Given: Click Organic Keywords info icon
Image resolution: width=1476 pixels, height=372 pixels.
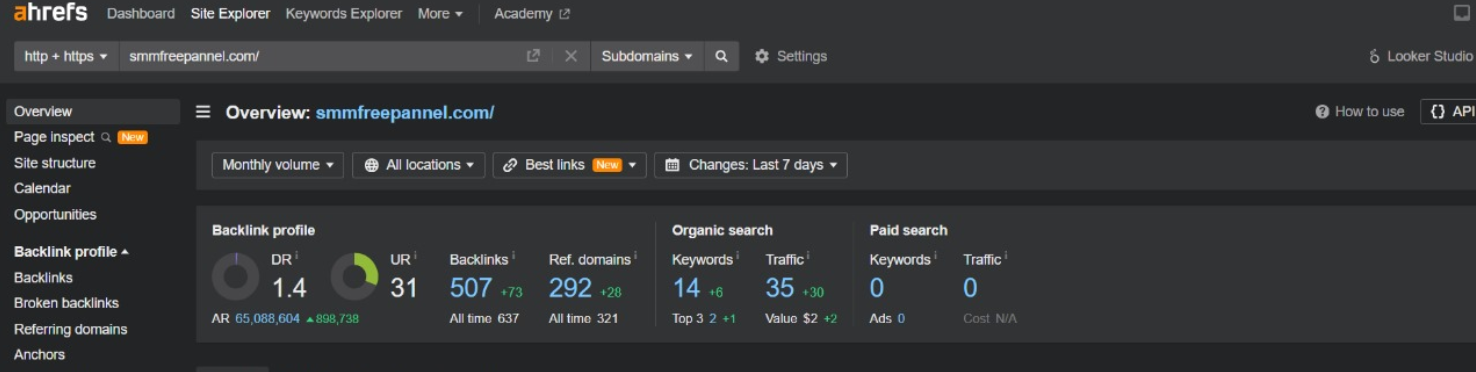Looking at the screenshot, I should 737,257.
